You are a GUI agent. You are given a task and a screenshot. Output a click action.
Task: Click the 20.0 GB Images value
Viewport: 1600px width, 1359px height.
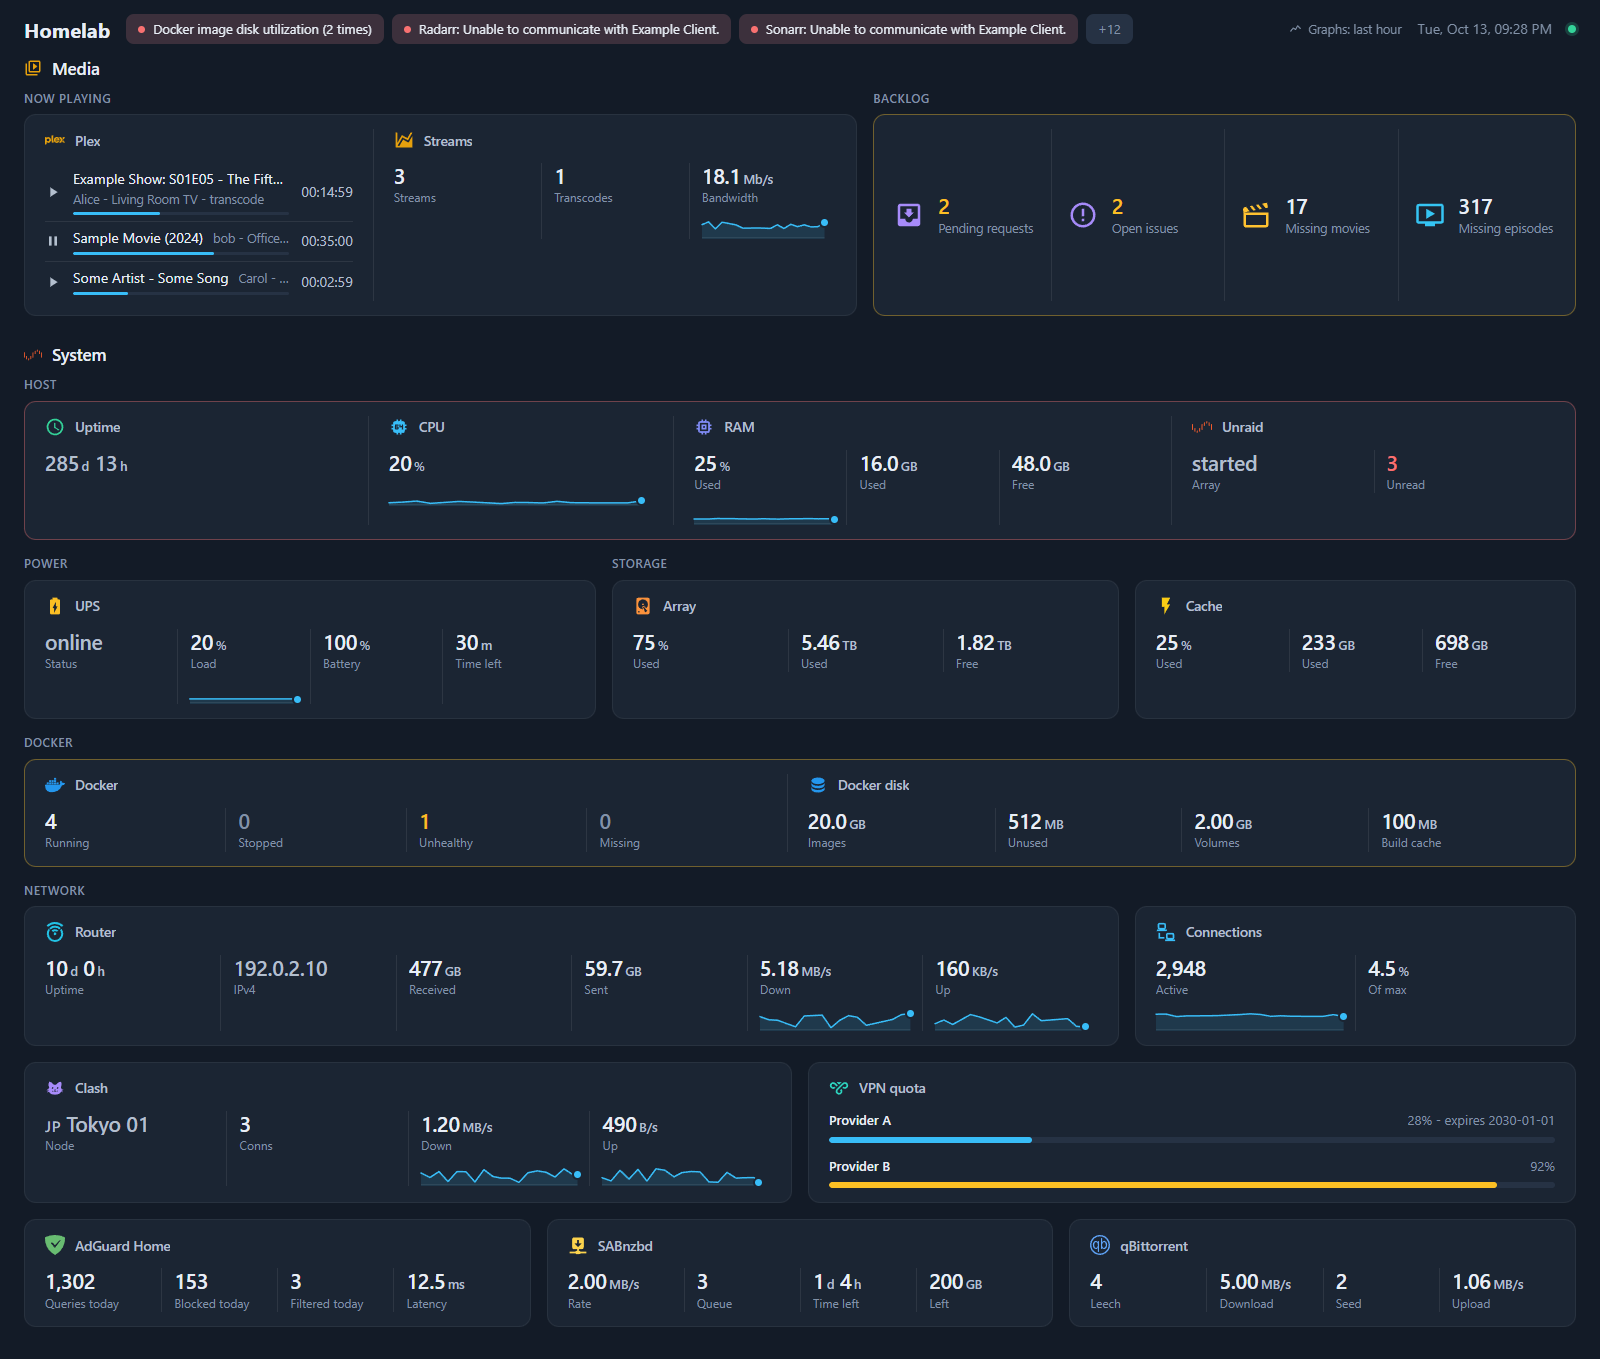837,821
